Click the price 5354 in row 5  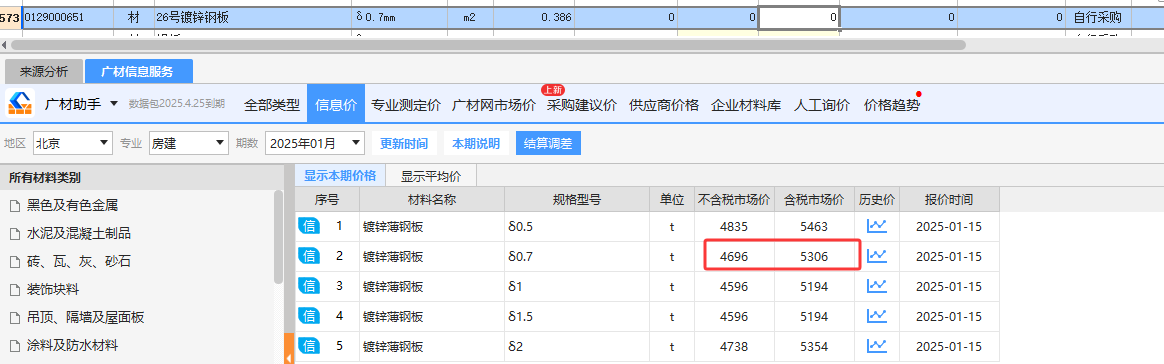814,346
